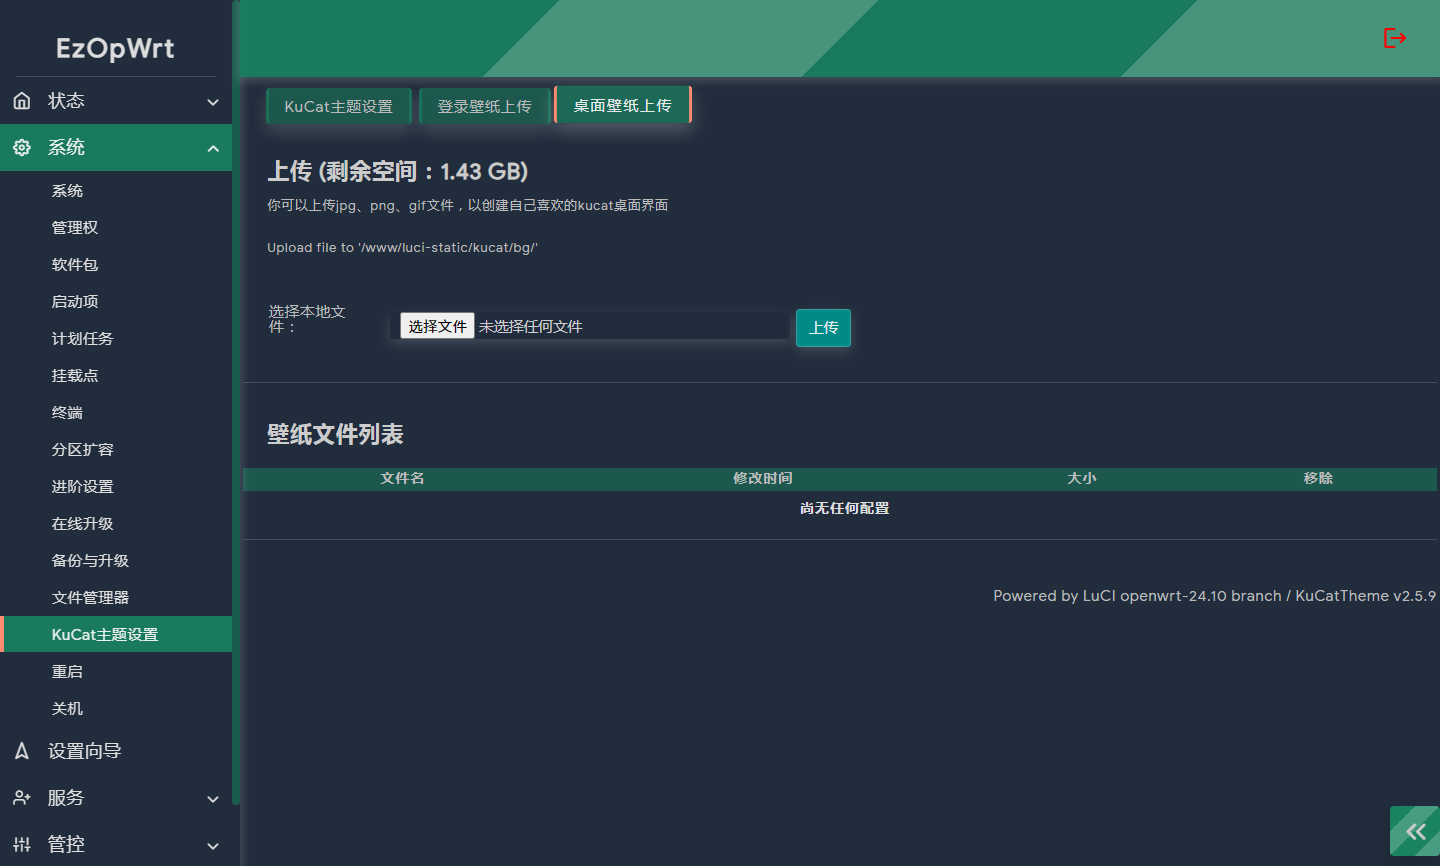Click the 设置向导 wizard icon
Image resolution: width=1440 pixels, height=866 pixels.
[x=22, y=751]
